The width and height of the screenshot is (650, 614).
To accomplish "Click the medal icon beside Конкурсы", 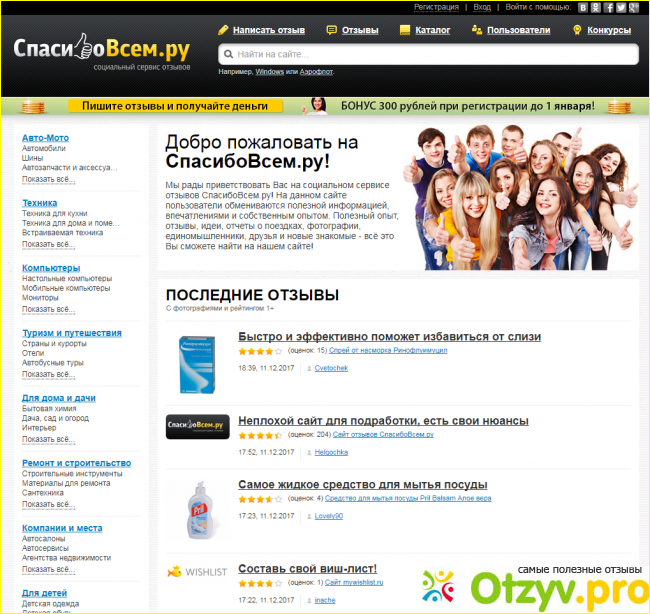I will (578, 30).
